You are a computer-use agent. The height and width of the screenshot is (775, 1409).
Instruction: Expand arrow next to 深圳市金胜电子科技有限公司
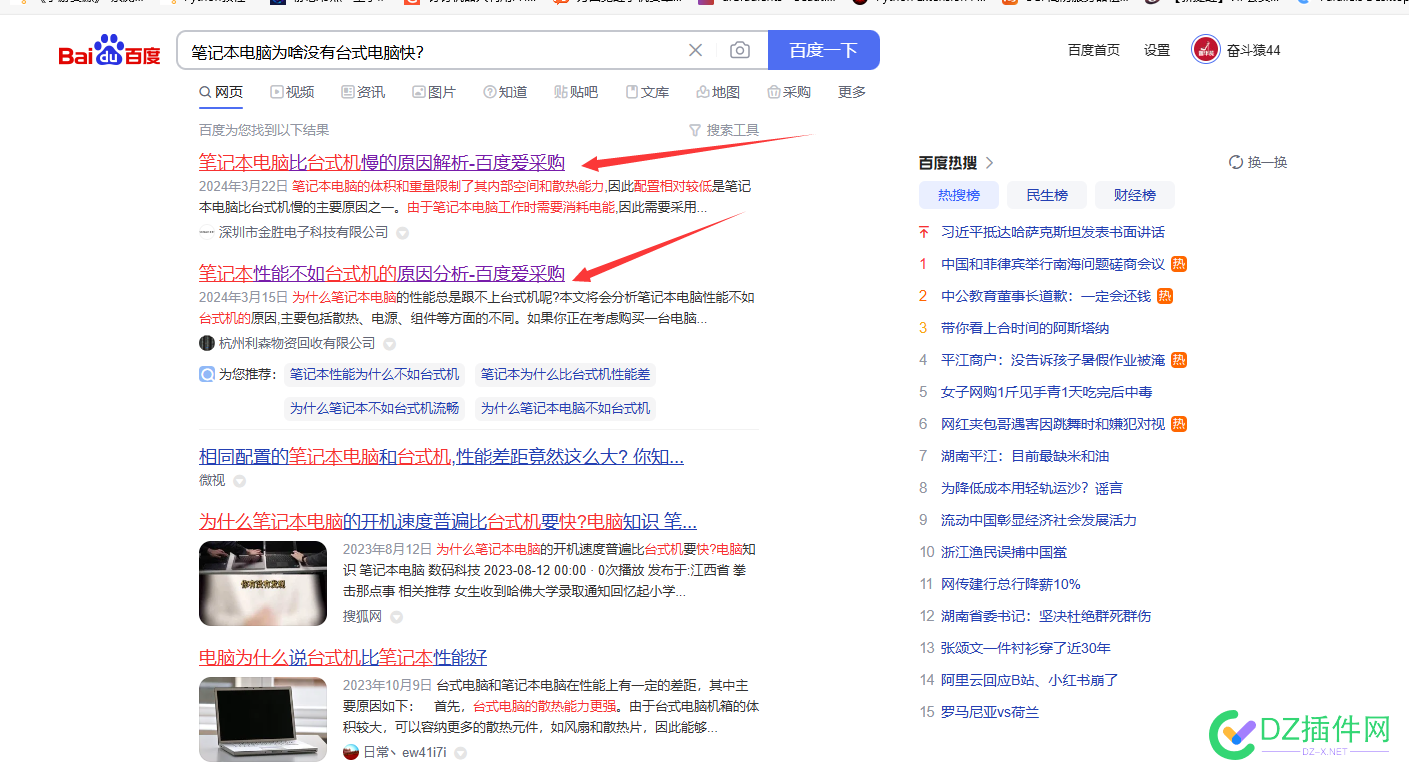point(403,233)
